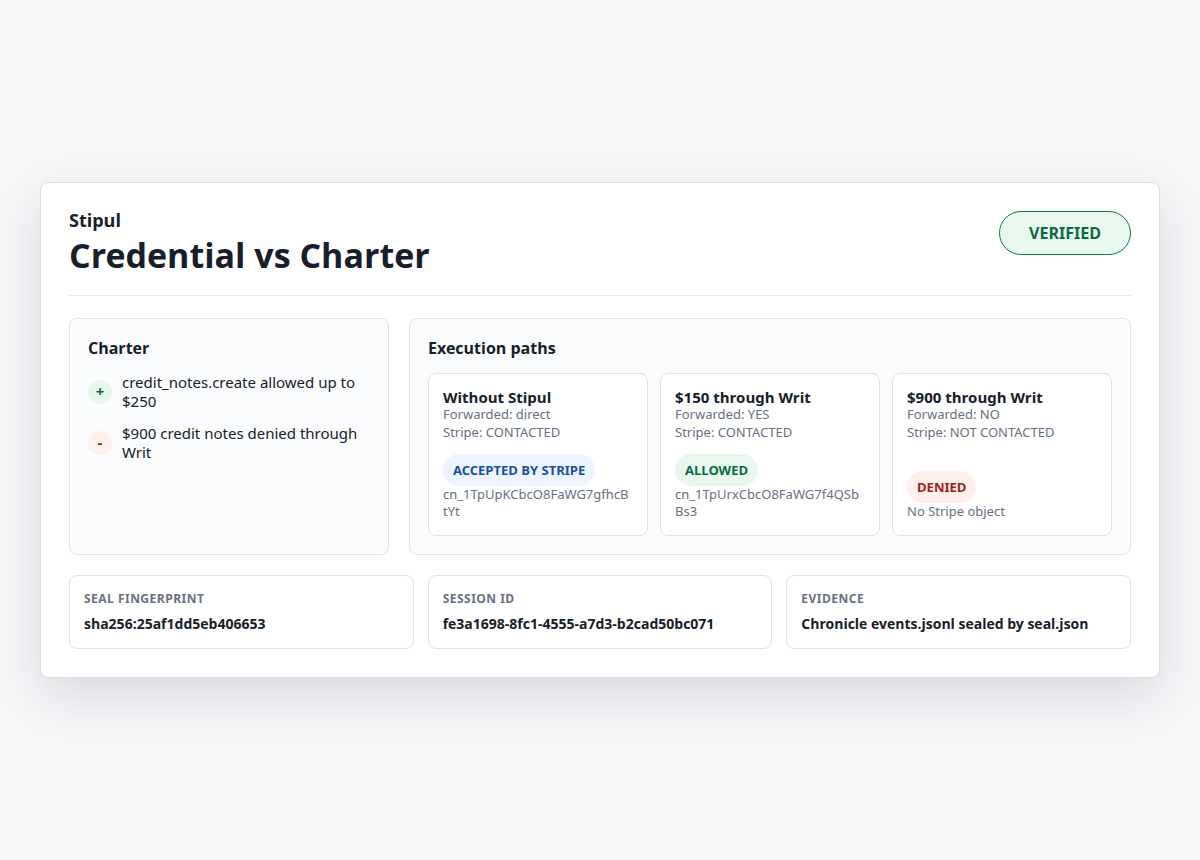Viewport: 1200px width, 860px height.
Task: Click the Credential vs Charter heading
Action: pyautogui.click(x=249, y=256)
